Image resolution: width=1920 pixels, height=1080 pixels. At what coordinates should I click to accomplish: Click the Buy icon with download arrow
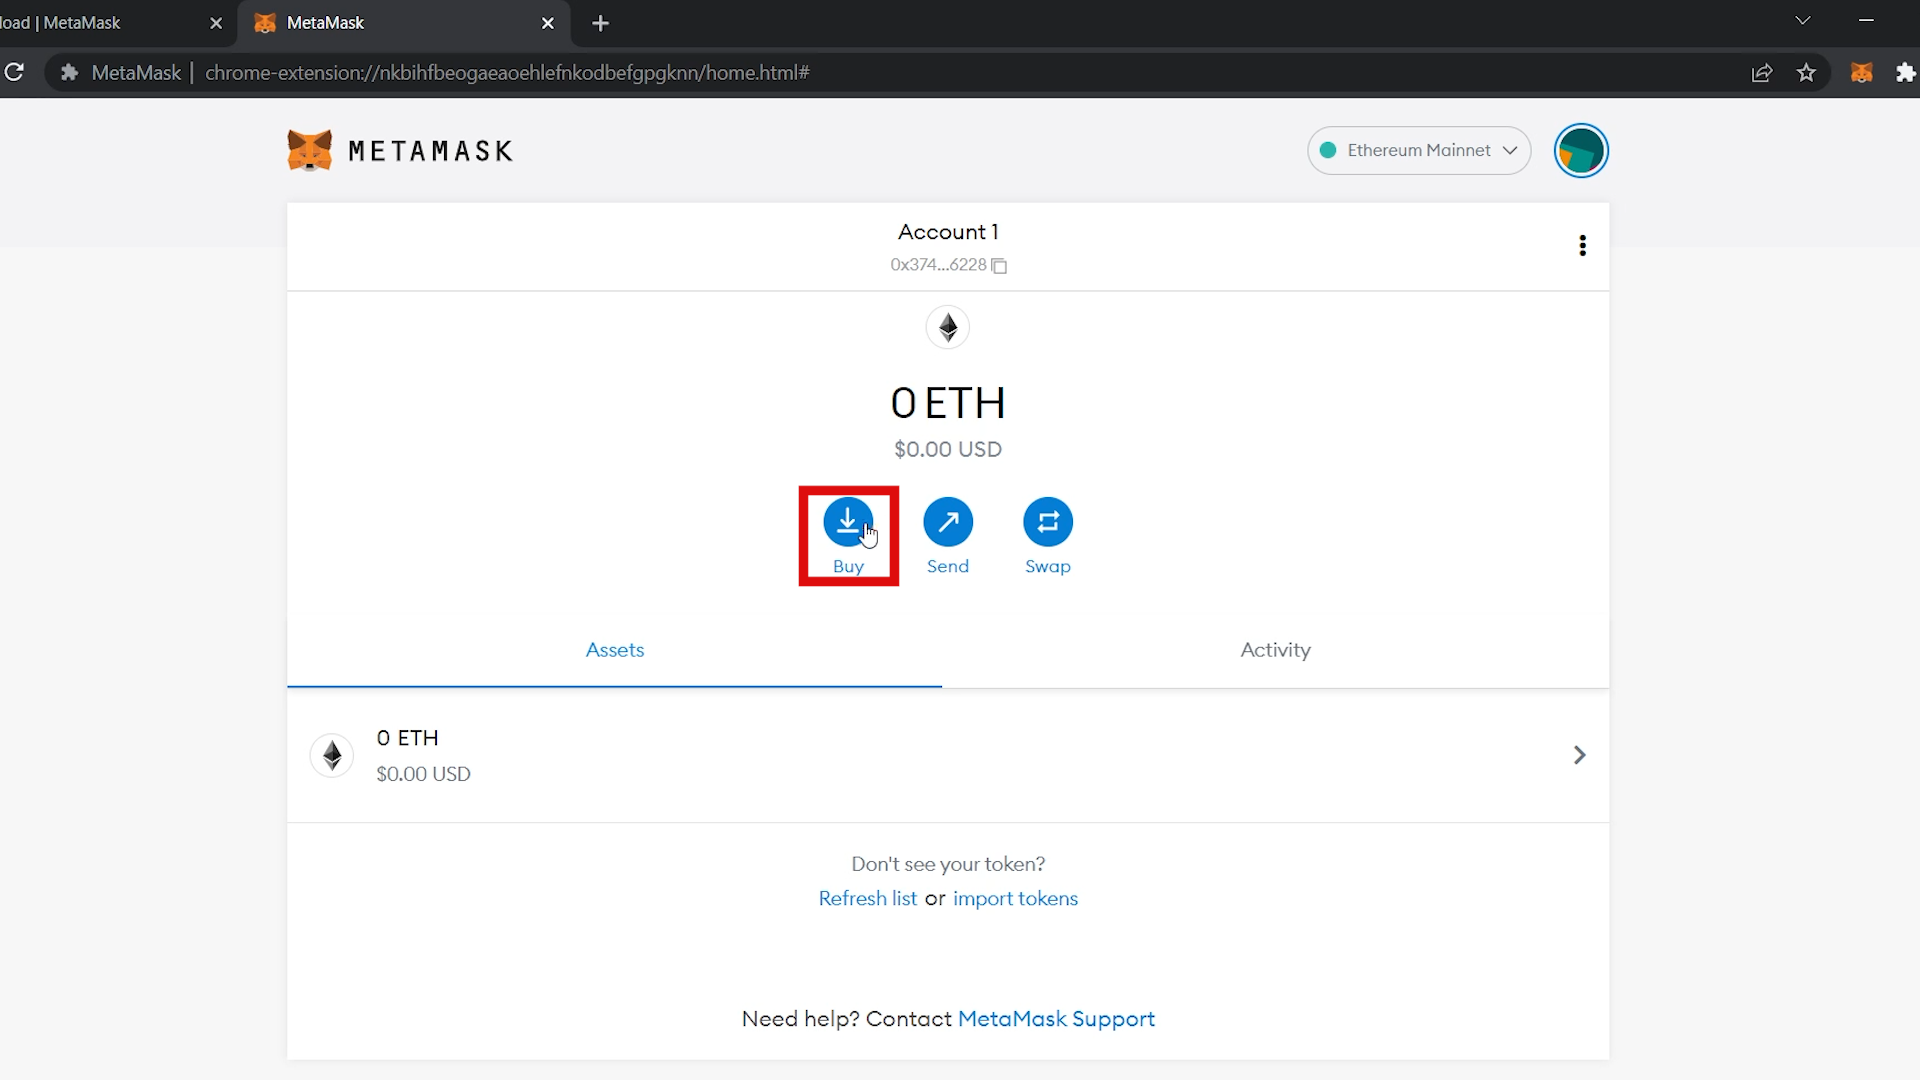coord(847,521)
